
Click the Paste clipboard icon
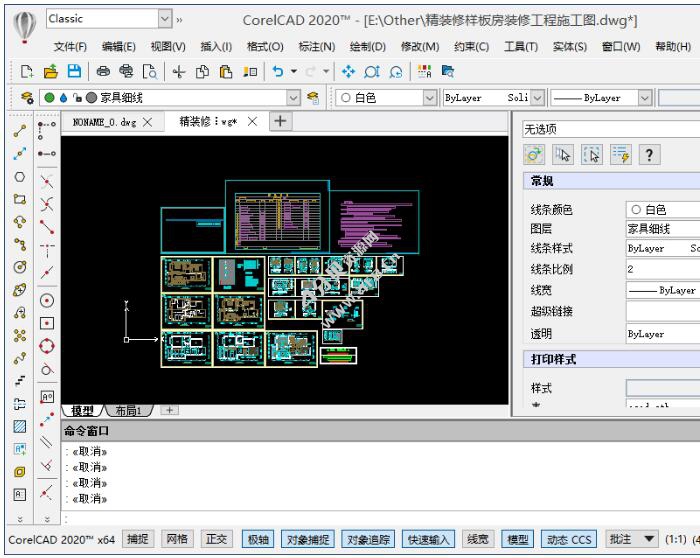click(x=226, y=71)
